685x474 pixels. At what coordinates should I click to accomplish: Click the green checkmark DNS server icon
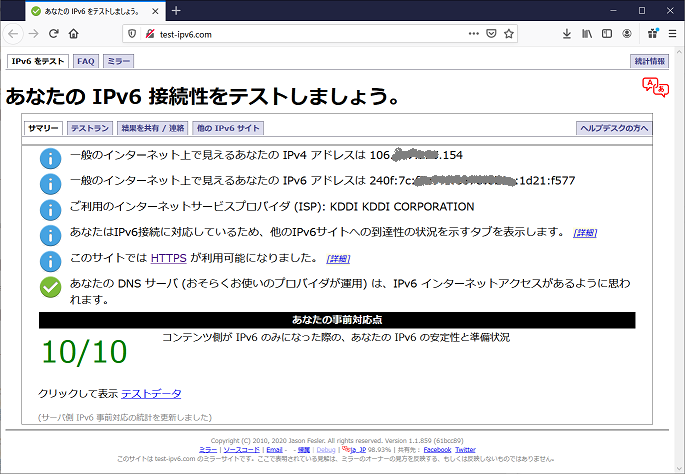point(50,287)
